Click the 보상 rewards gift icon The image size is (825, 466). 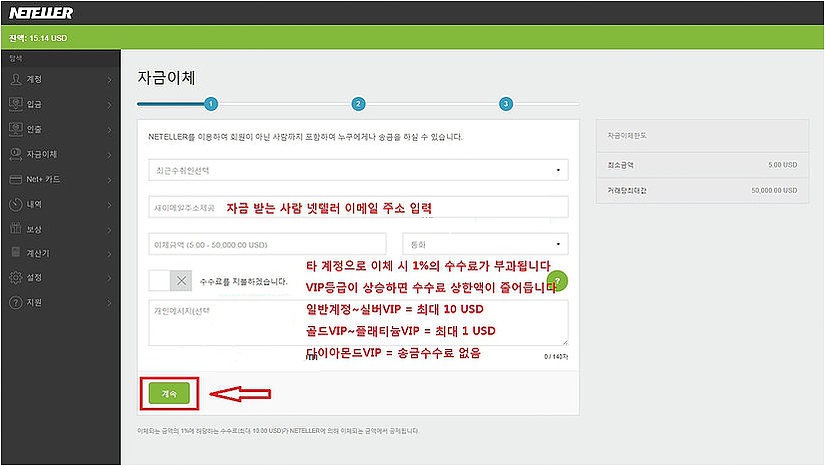pyautogui.click(x=16, y=228)
